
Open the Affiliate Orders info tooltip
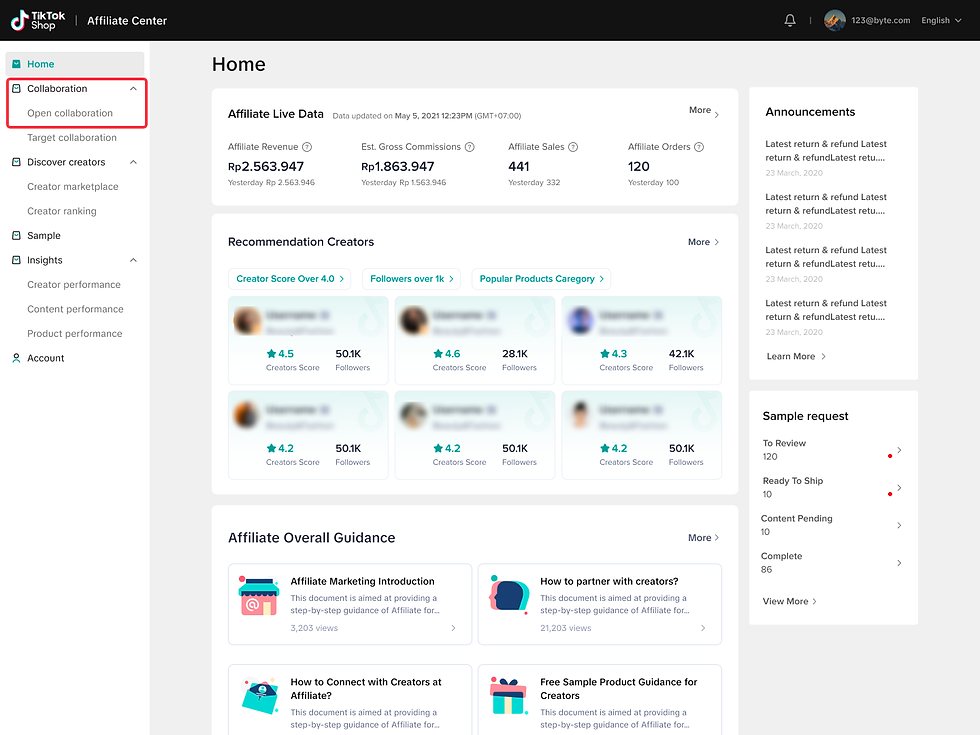699,146
